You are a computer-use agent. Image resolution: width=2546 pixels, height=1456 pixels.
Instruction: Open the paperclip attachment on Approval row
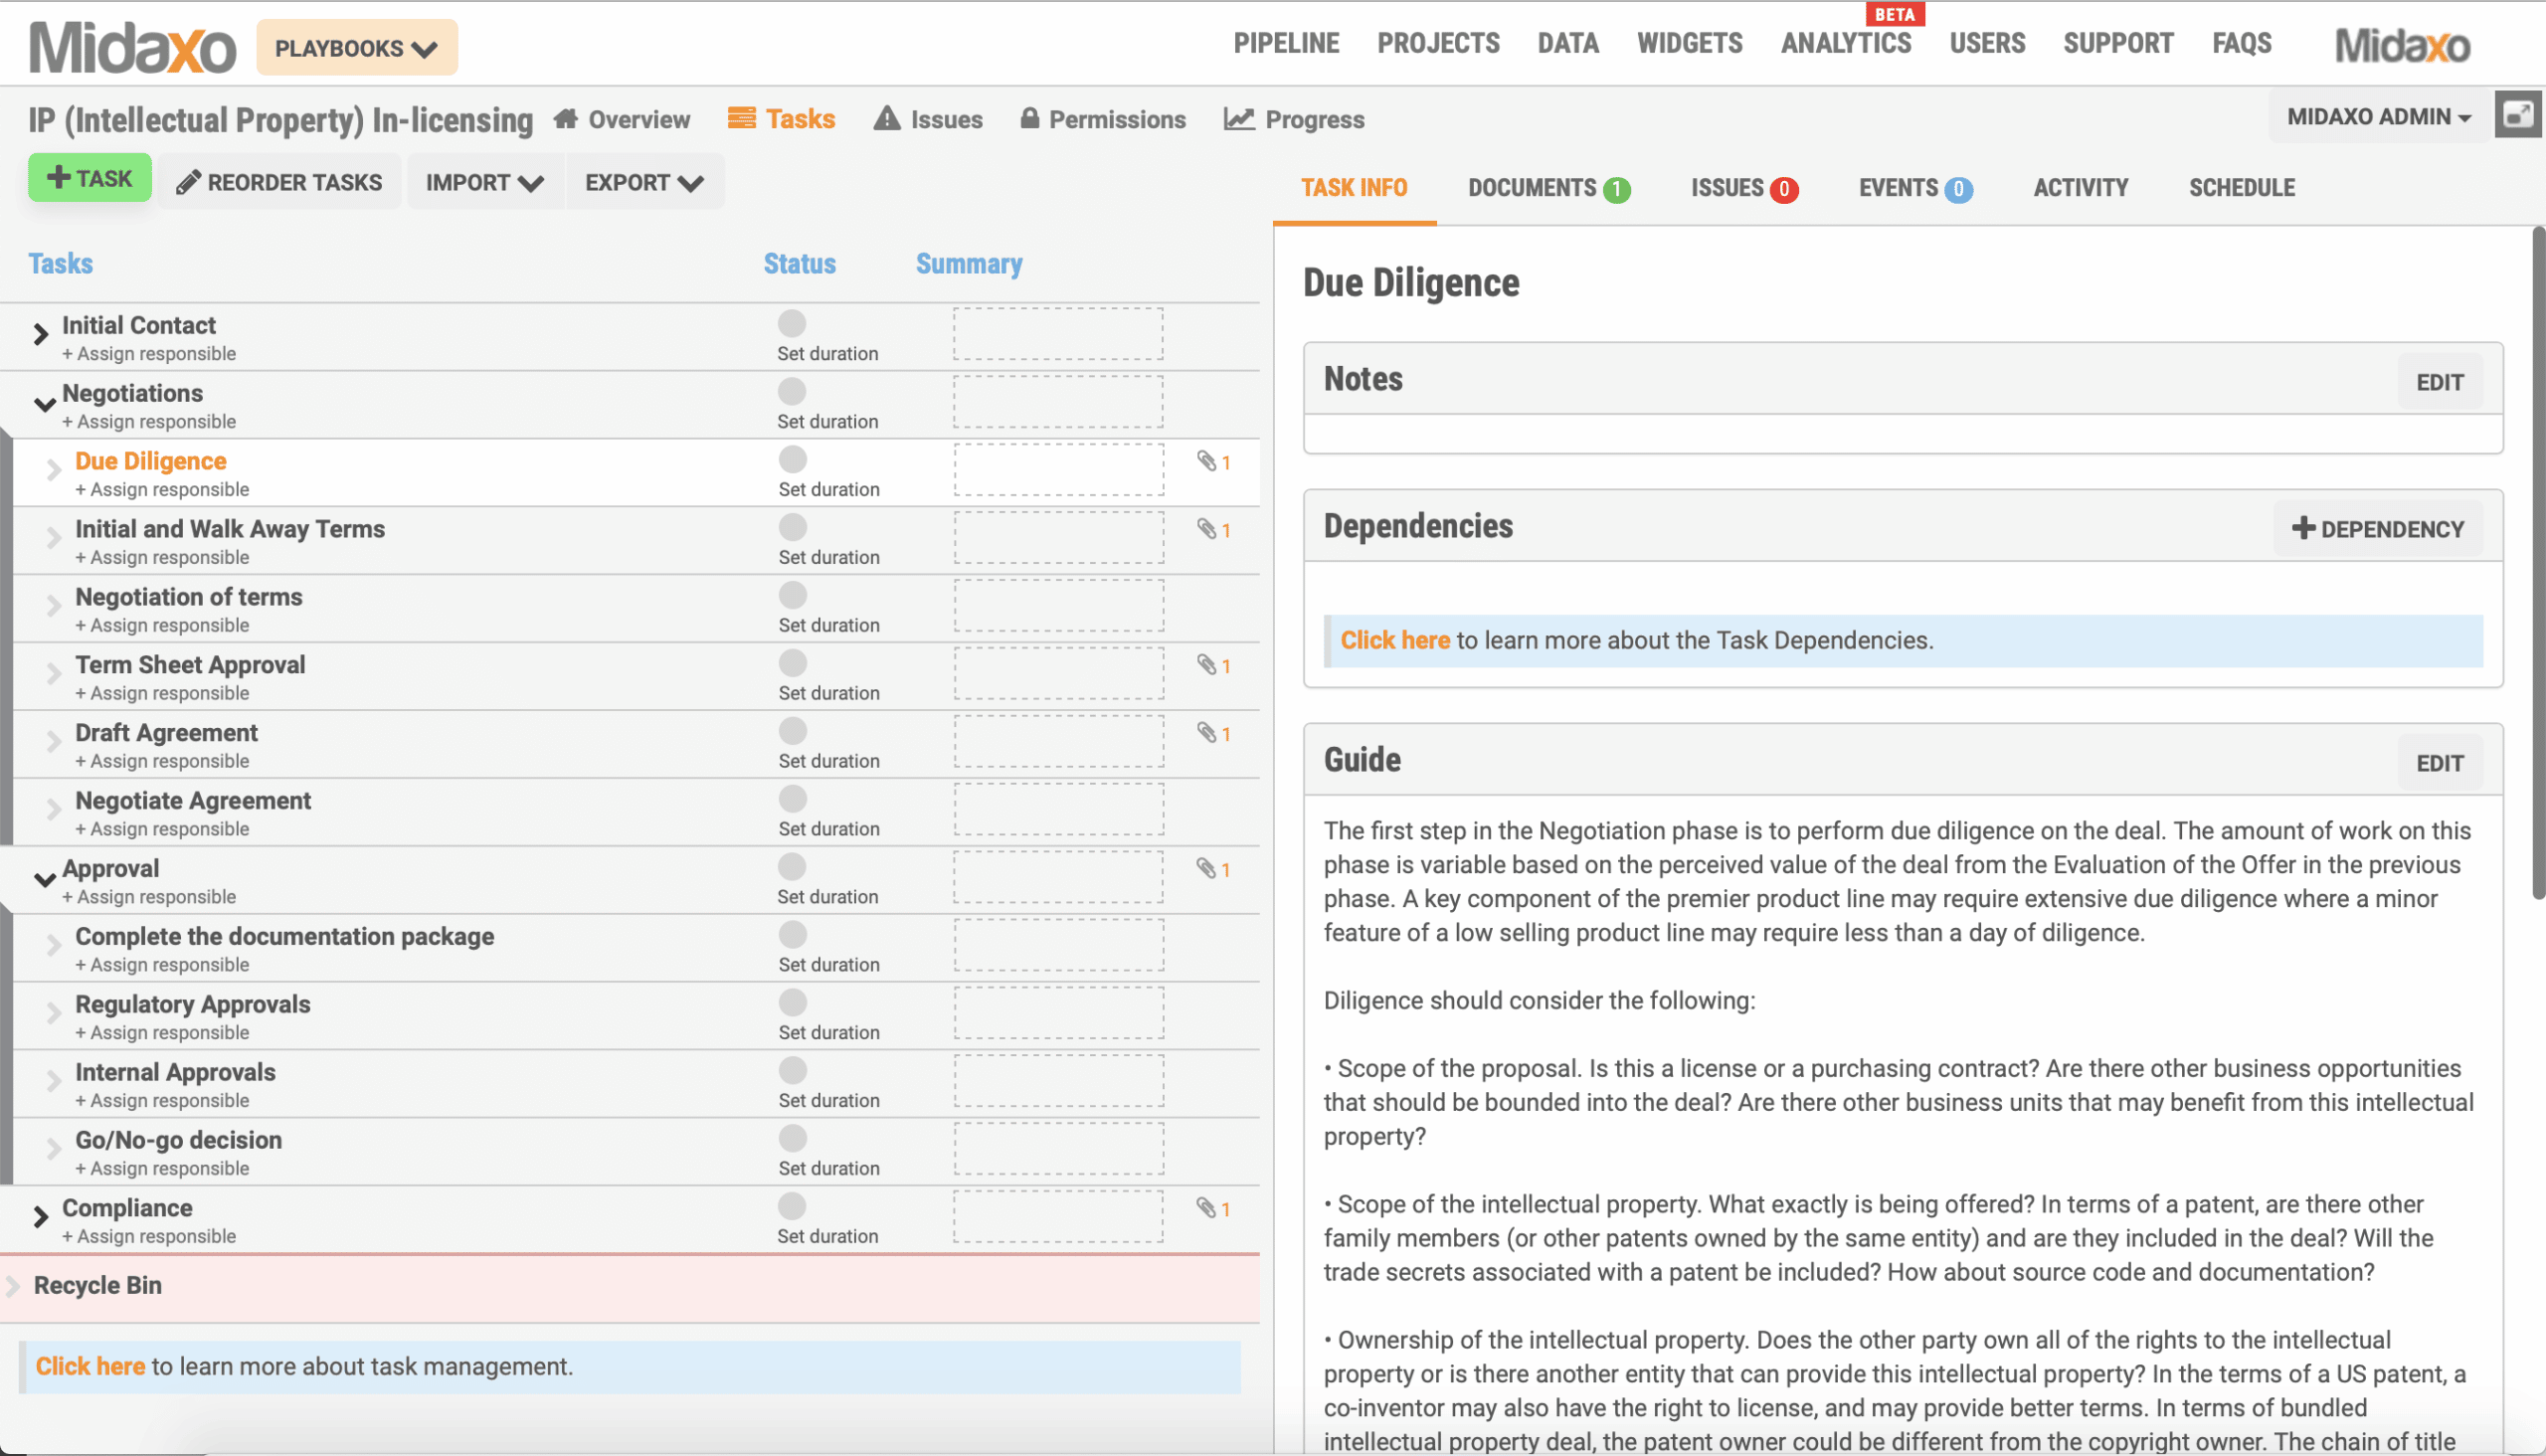pyautogui.click(x=1213, y=869)
